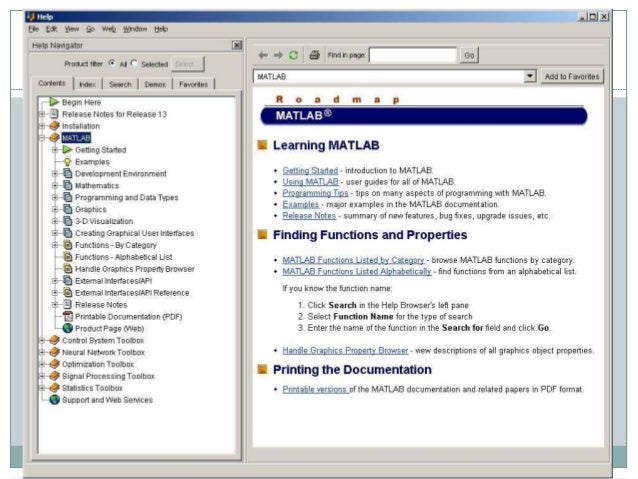The image size is (638, 479).
Task: Click the green arrow icon beside Begin Here
Action: click(x=54, y=102)
